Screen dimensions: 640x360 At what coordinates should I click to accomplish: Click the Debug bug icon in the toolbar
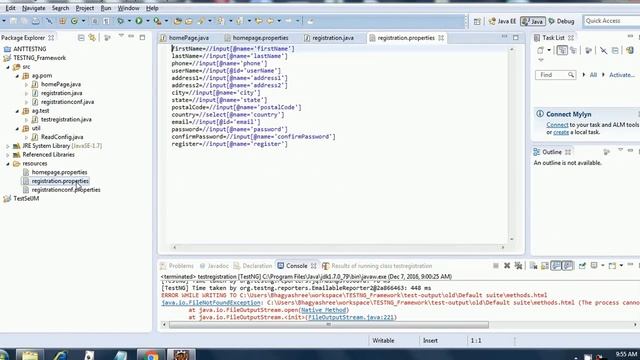pyautogui.click(x=120, y=21)
